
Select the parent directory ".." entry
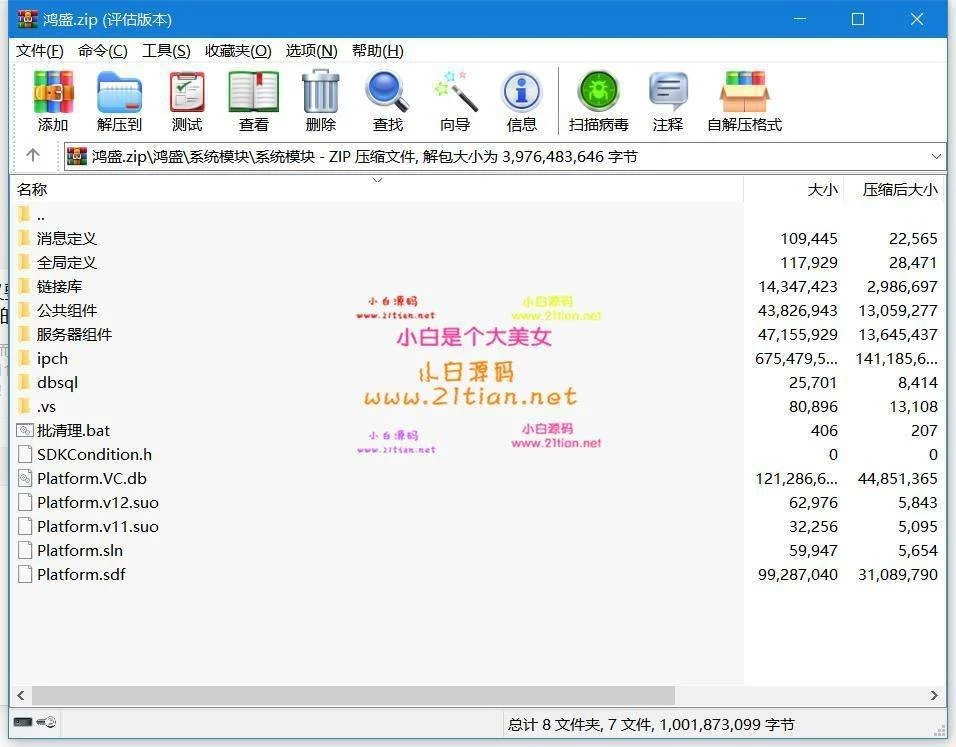point(40,214)
